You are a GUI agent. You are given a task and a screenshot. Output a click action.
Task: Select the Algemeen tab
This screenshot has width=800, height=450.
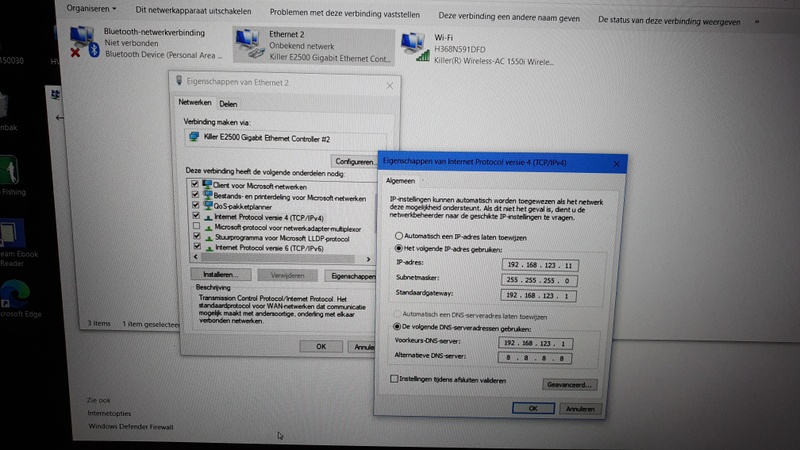click(x=401, y=181)
